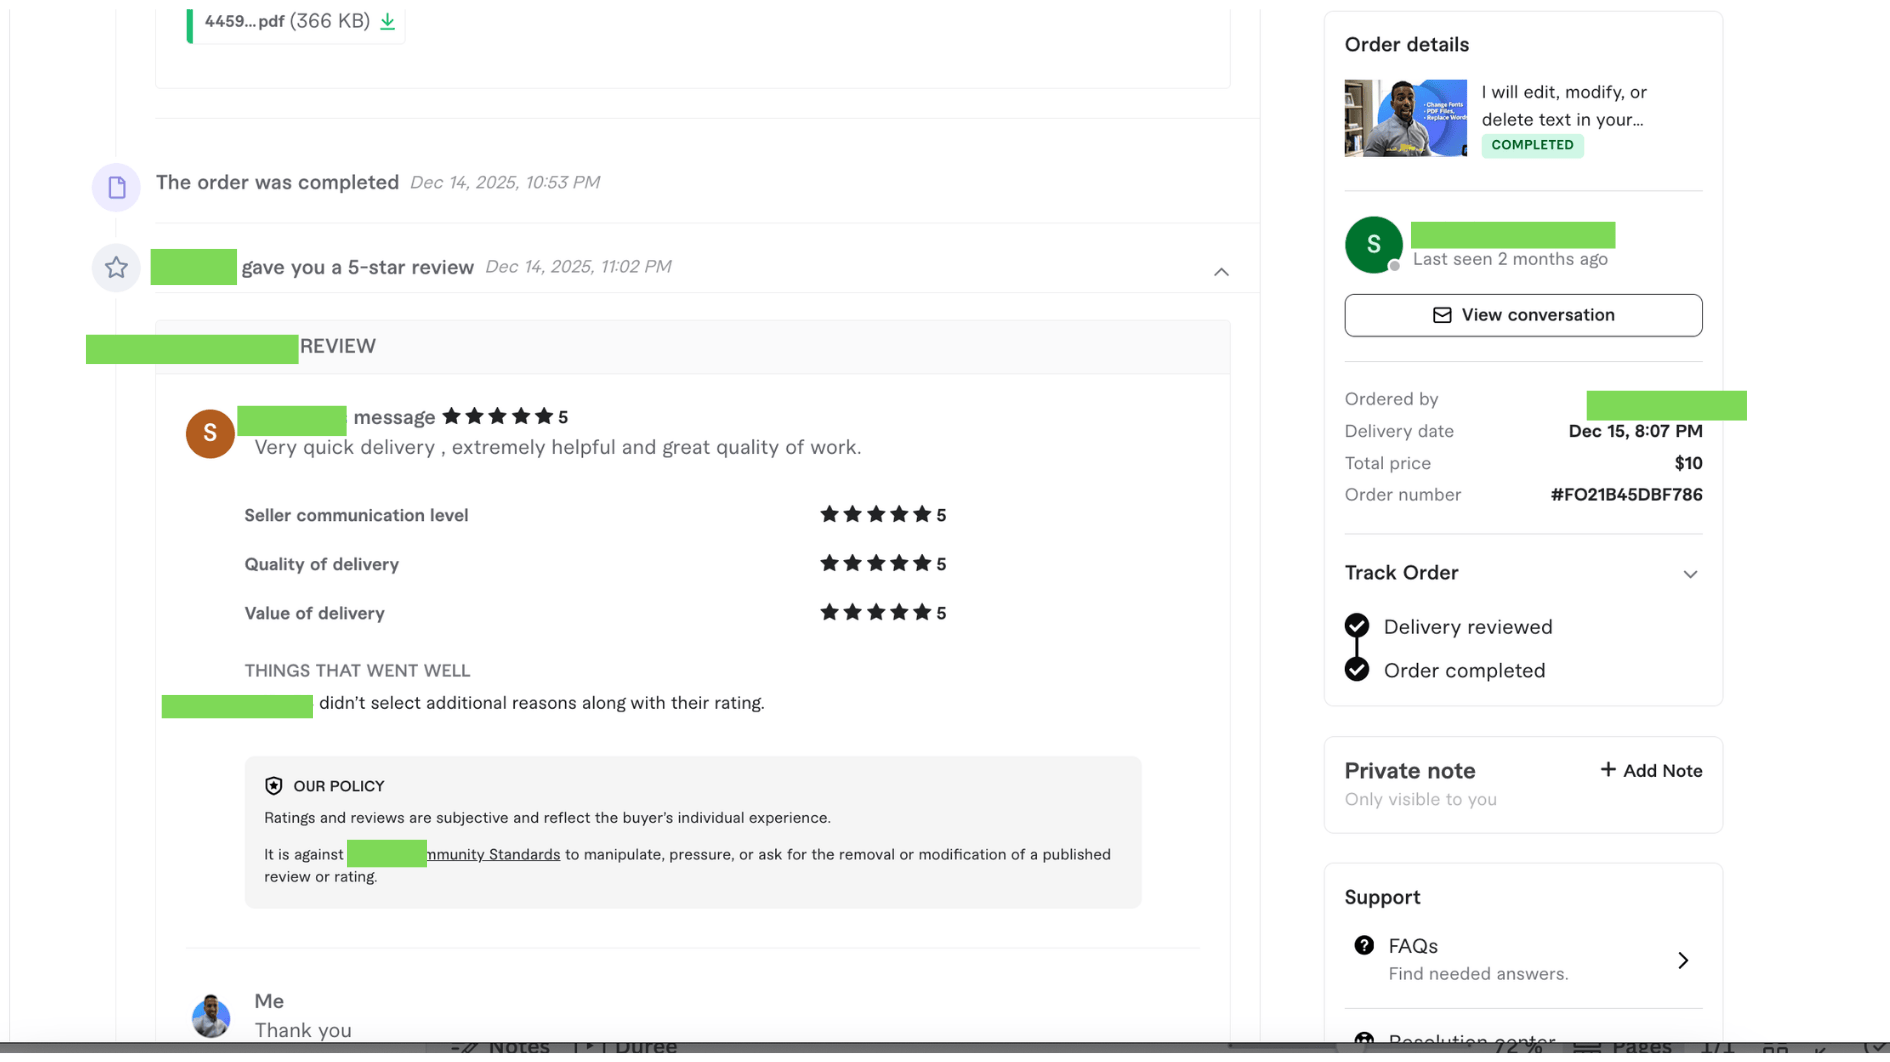
Task: Click the Order completed checkmark
Action: [1356, 670]
